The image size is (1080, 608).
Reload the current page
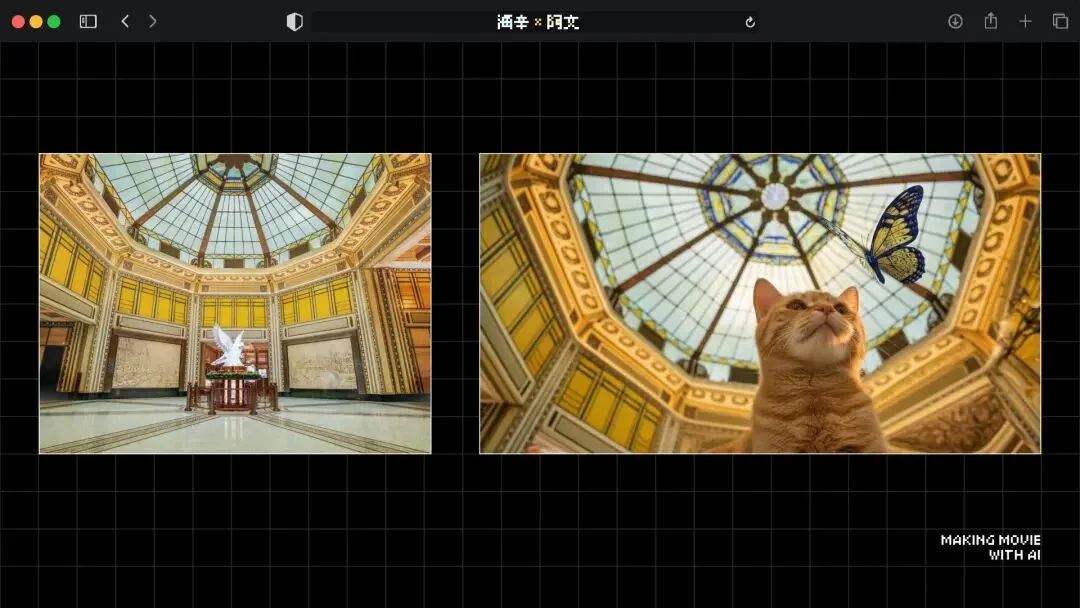coord(750,22)
